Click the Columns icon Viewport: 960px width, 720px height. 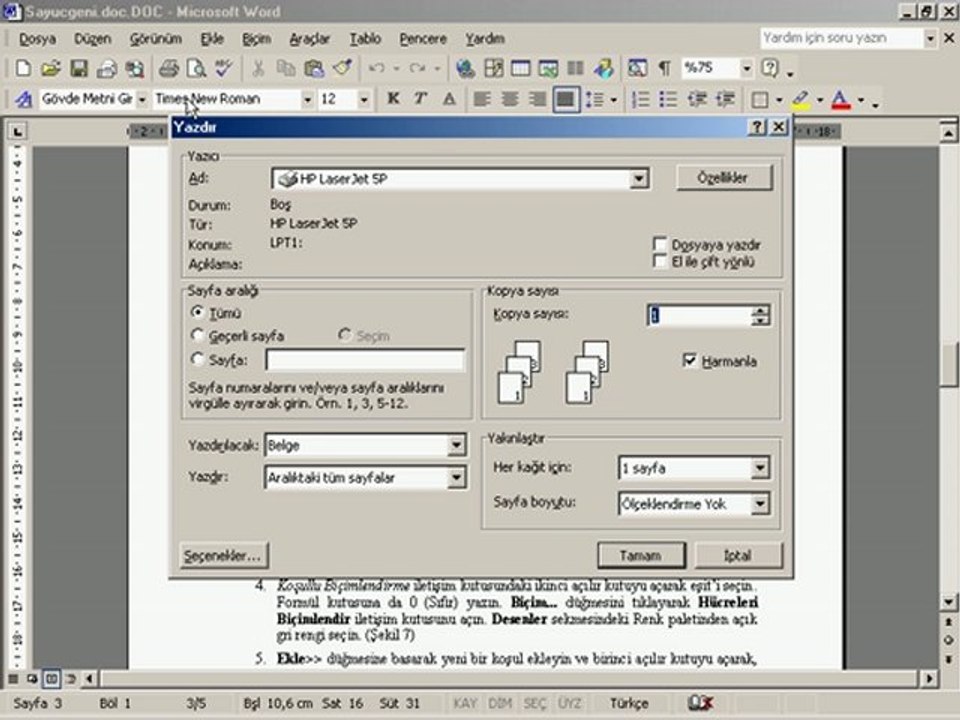point(576,68)
